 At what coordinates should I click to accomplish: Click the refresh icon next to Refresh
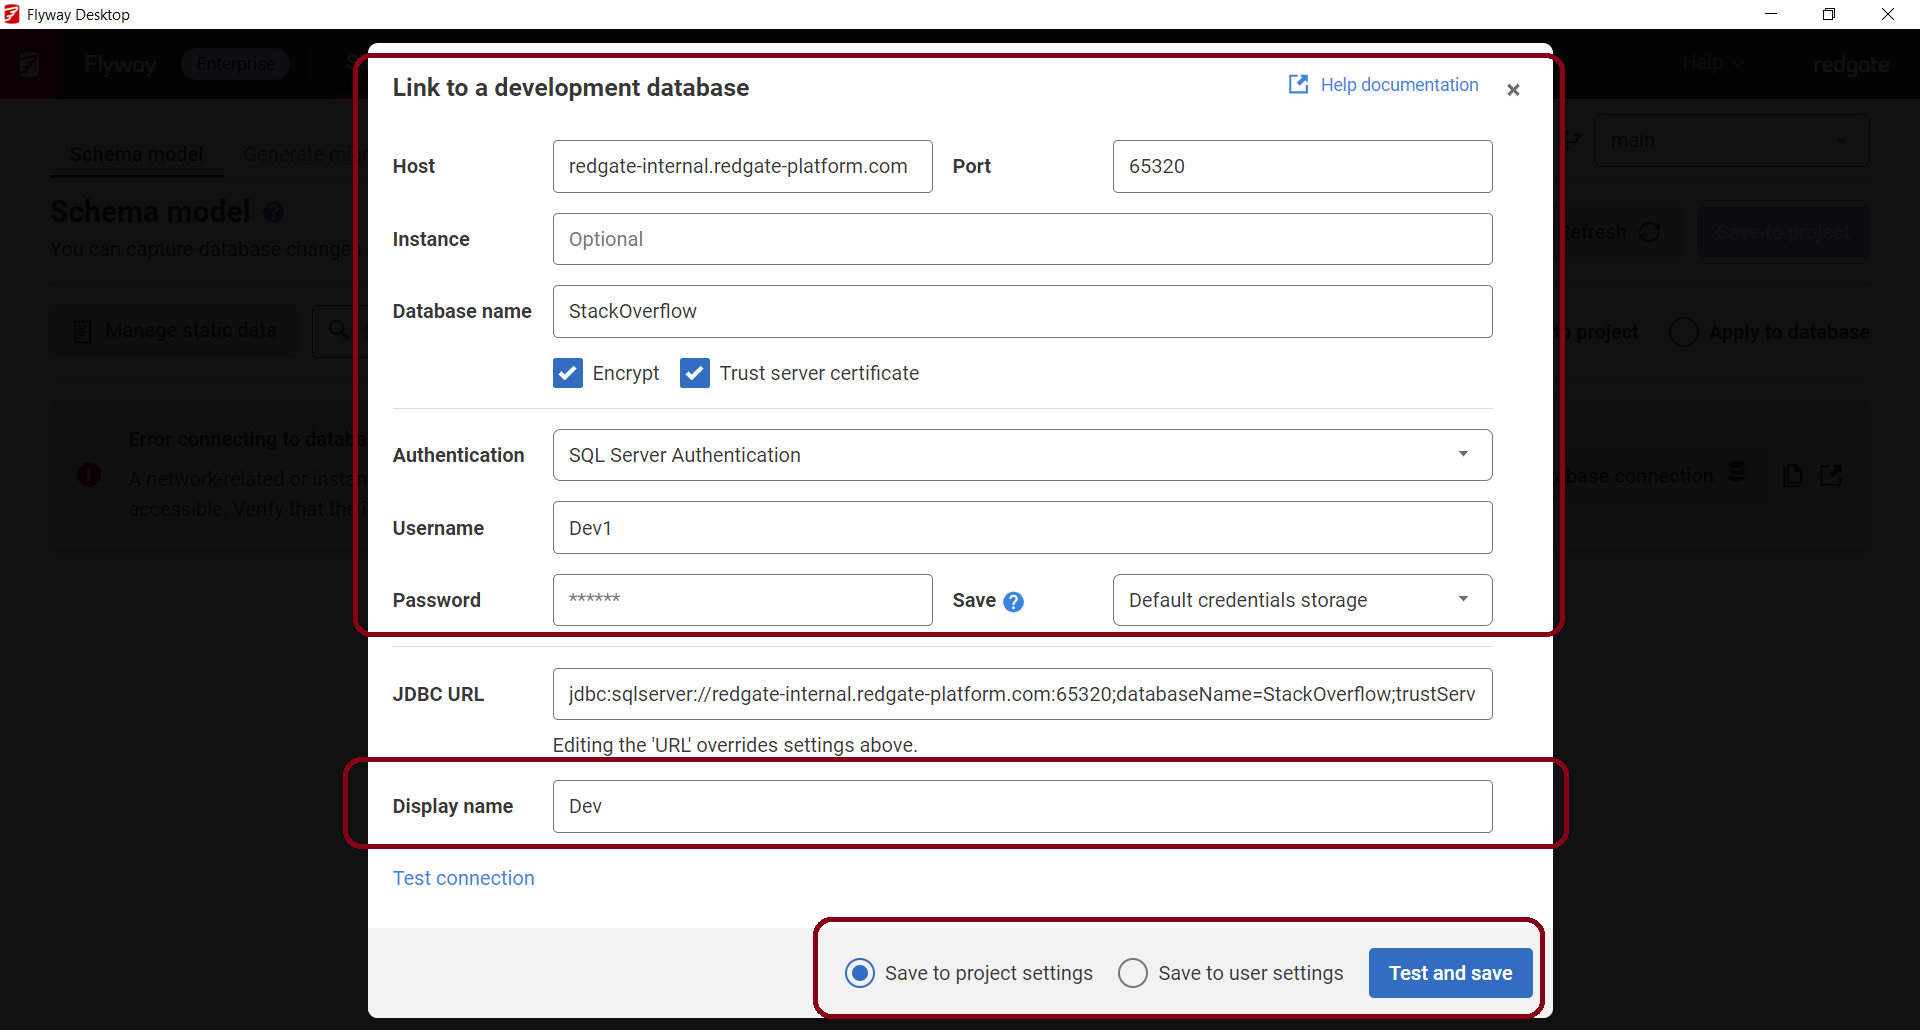tap(1650, 231)
